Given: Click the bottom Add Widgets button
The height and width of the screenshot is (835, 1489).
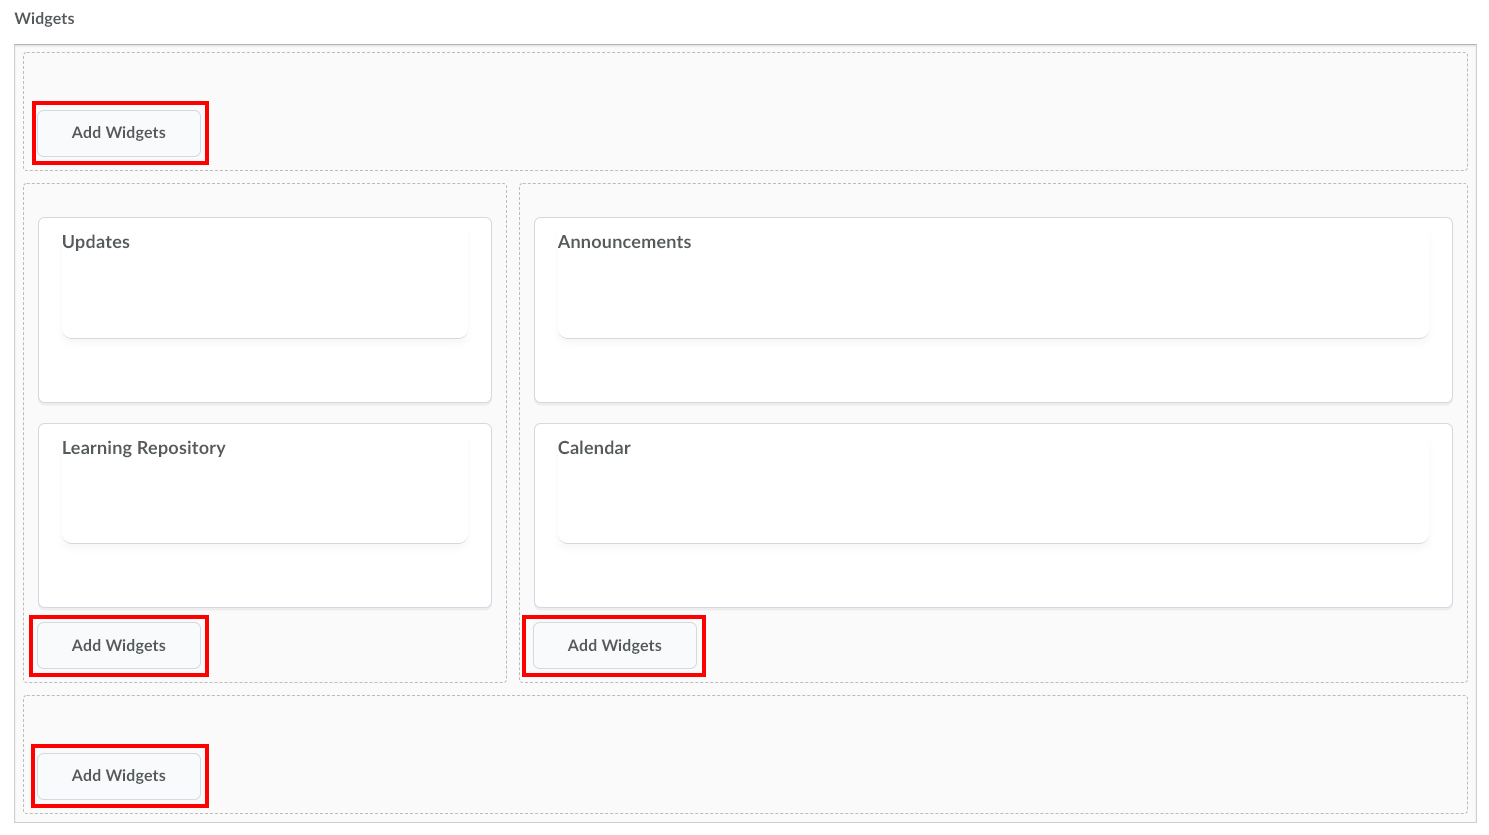Looking at the screenshot, I should coord(119,775).
